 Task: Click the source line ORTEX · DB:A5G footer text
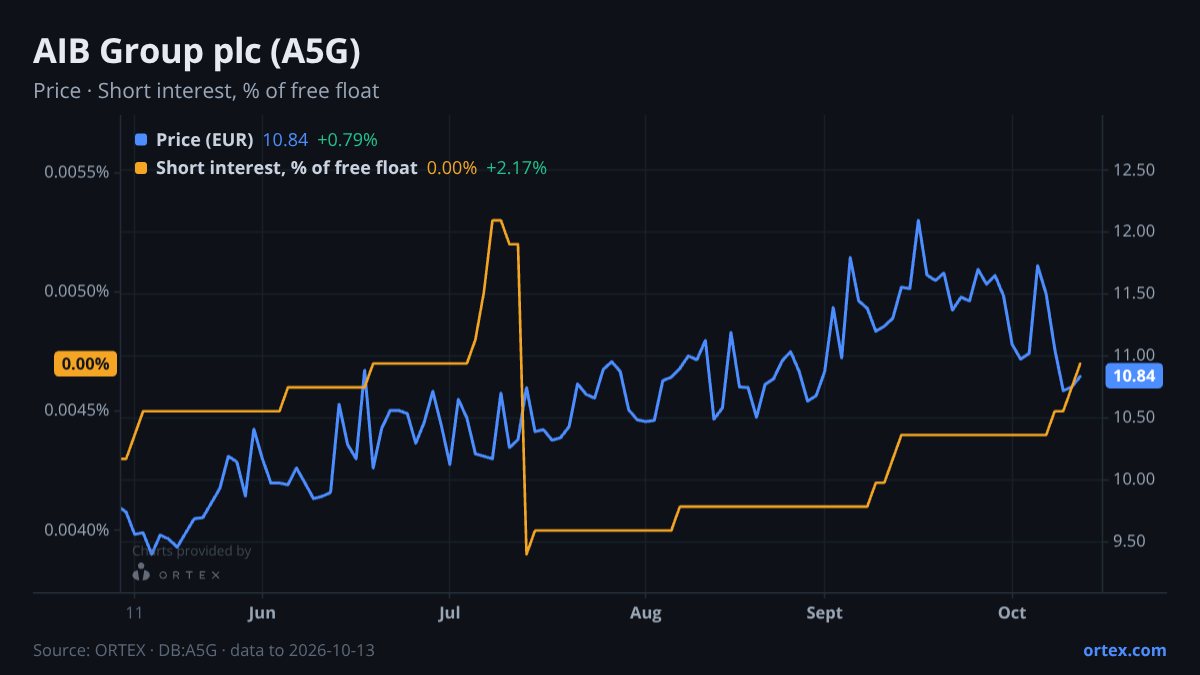[204, 650]
